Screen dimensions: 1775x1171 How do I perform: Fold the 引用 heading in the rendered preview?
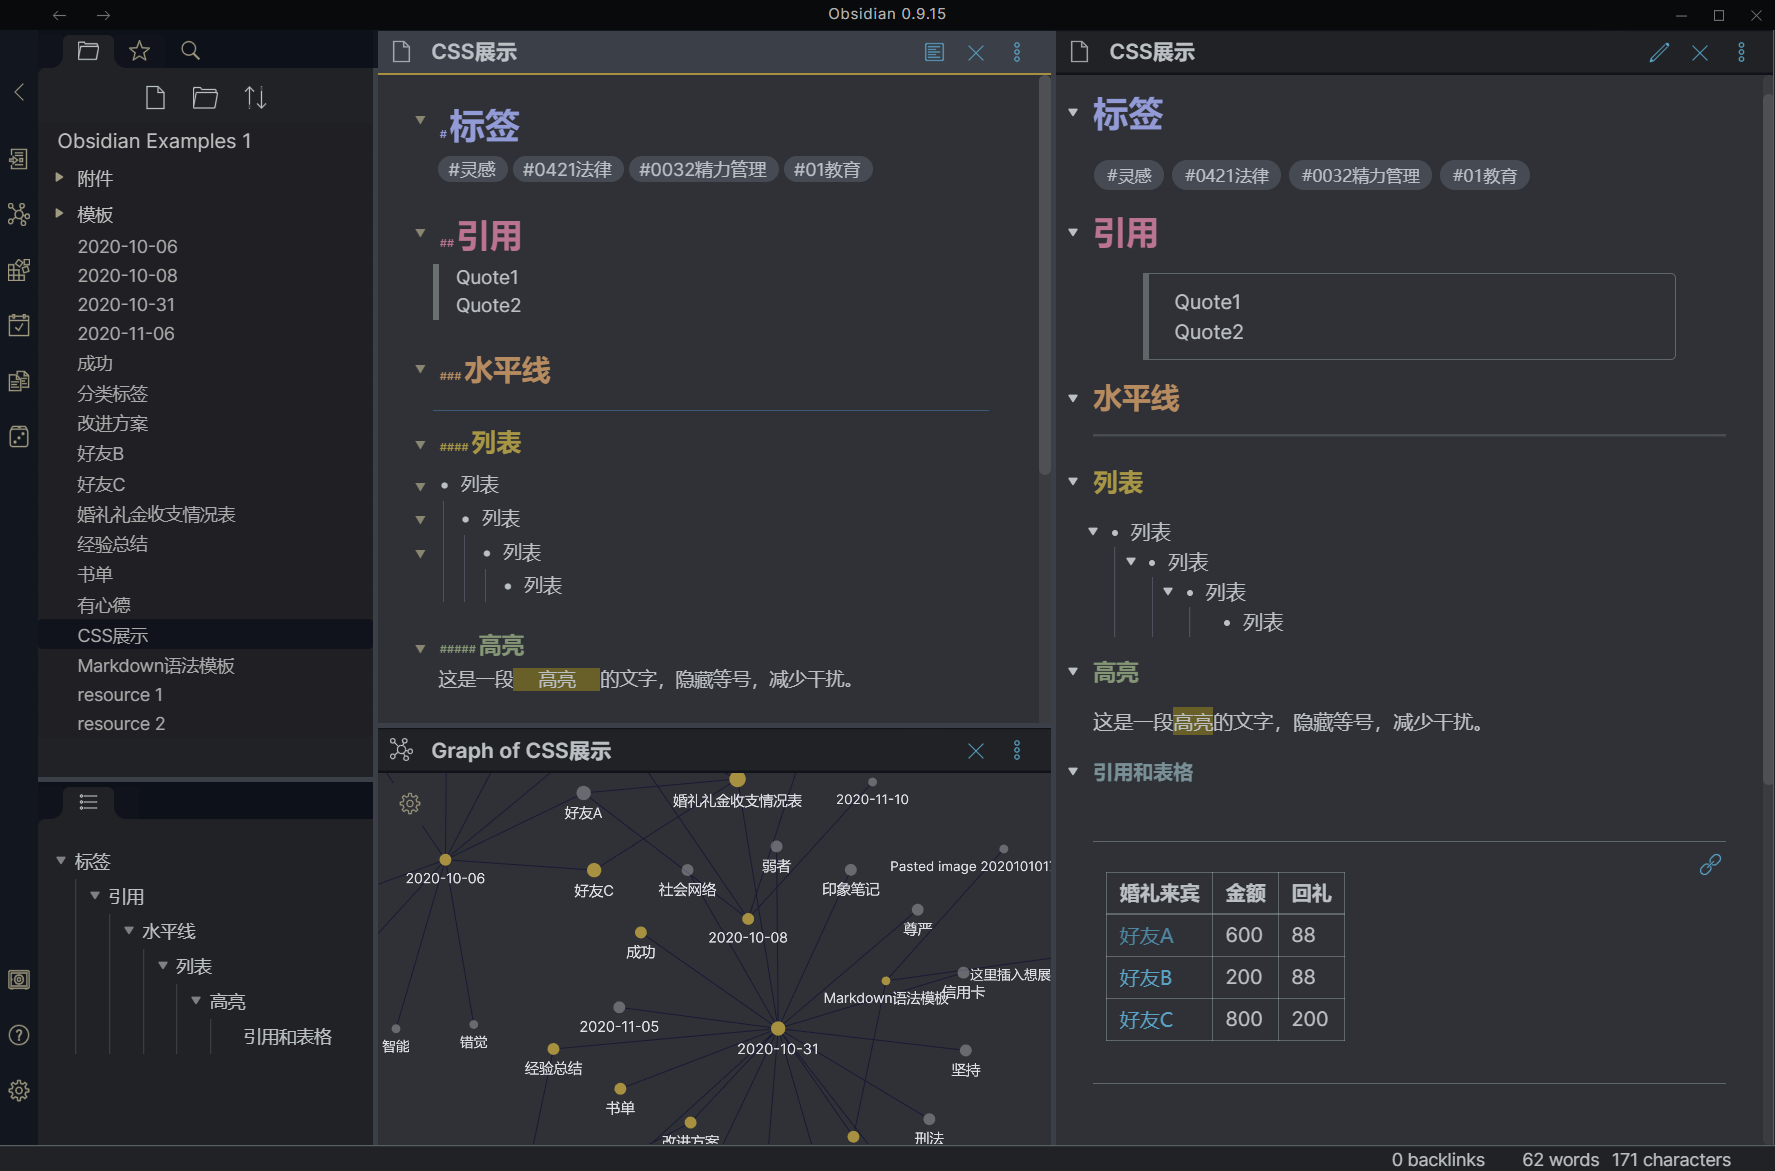pyautogui.click(x=1073, y=232)
